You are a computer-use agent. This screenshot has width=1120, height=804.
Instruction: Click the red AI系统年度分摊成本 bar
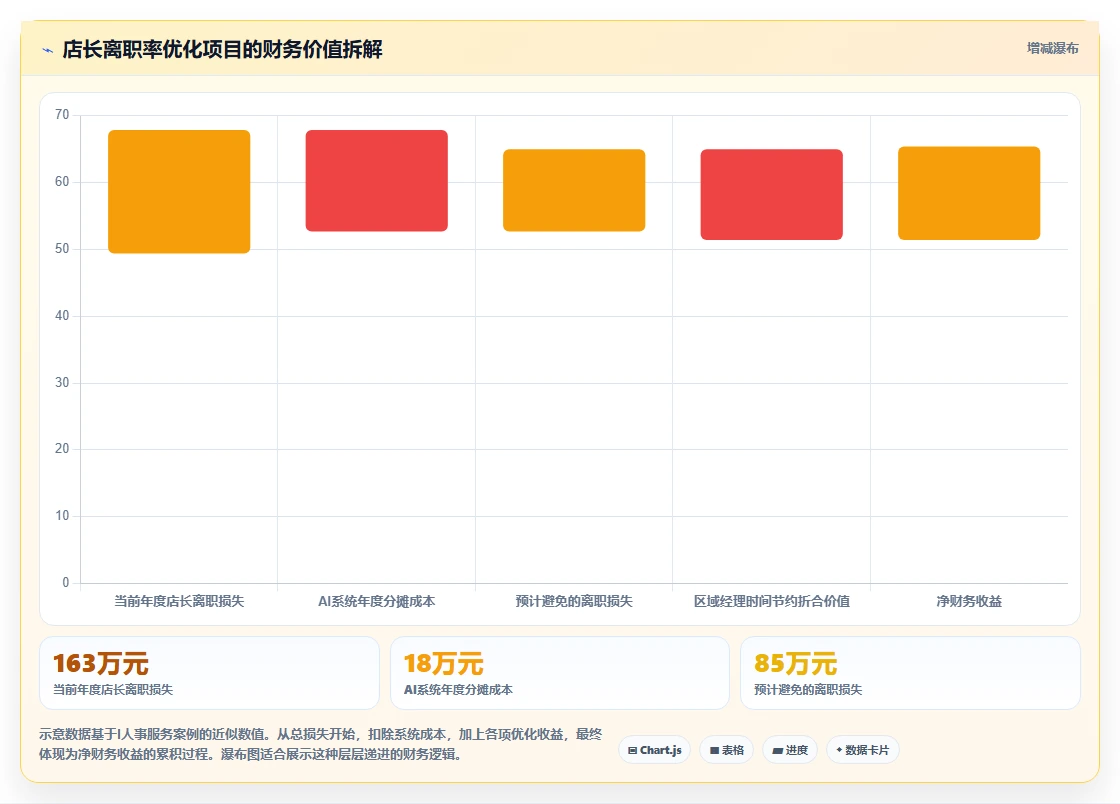tap(376, 181)
